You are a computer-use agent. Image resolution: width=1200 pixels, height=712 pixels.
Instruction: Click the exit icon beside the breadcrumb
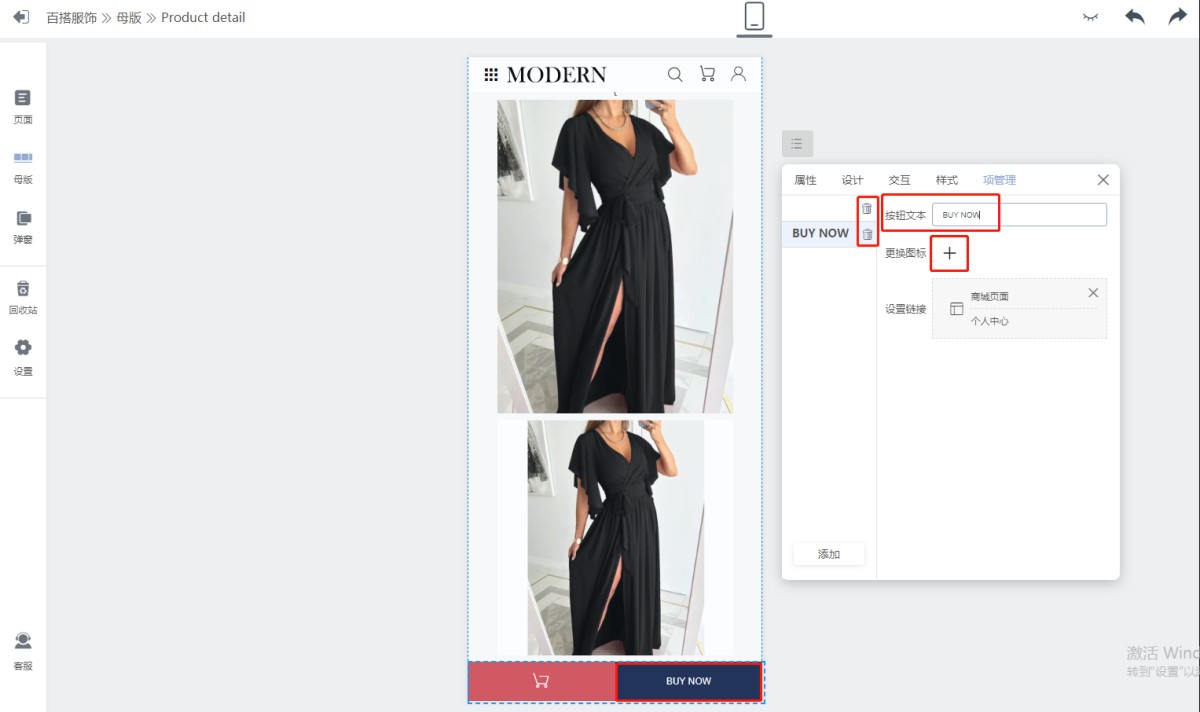pos(21,17)
